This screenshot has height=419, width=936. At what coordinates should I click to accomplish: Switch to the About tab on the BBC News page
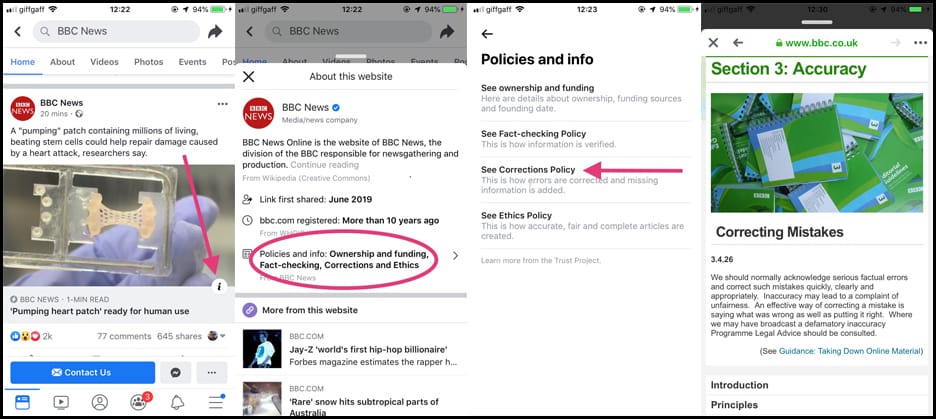pyautogui.click(x=62, y=62)
